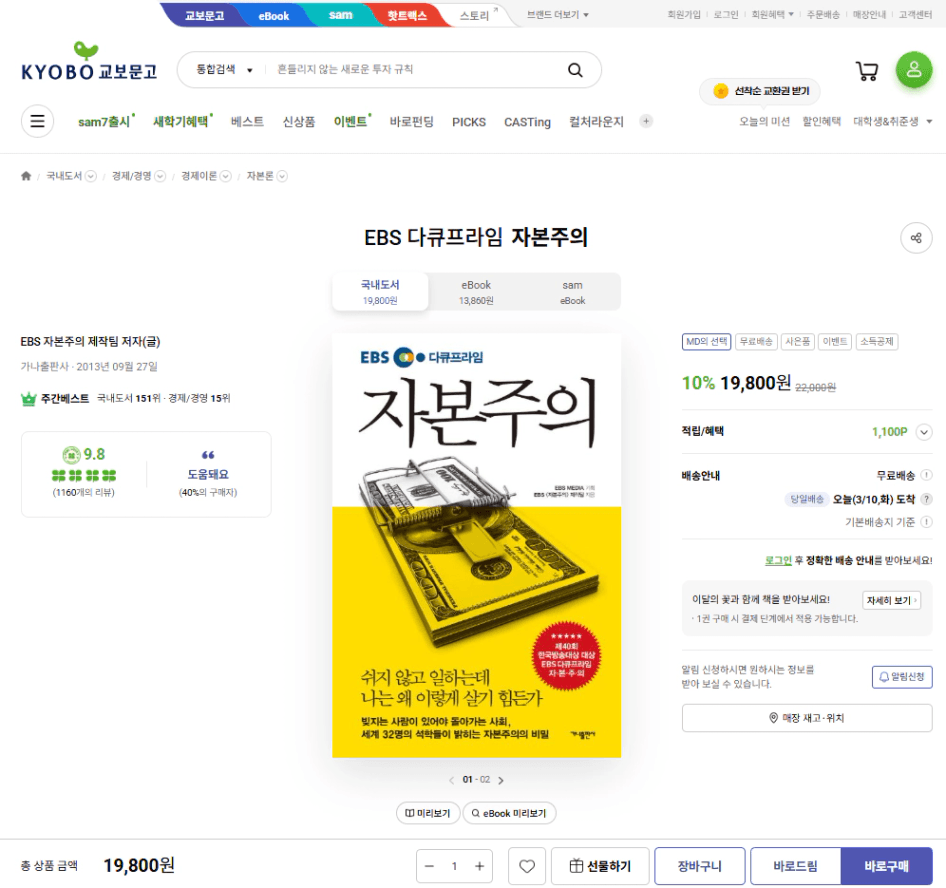This screenshot has width=946, height=888.
Task: Open the 바로펀딩 menu
Action: tap(411, 122)
